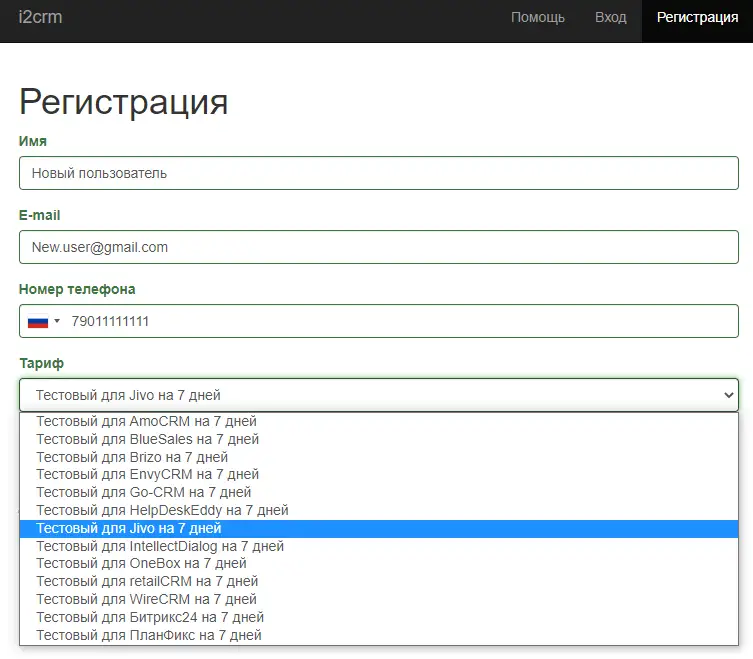Viewport: 753px width, 659px height.
Task: Select the AmoCRM 7-day test tariff
Action: 146,421
